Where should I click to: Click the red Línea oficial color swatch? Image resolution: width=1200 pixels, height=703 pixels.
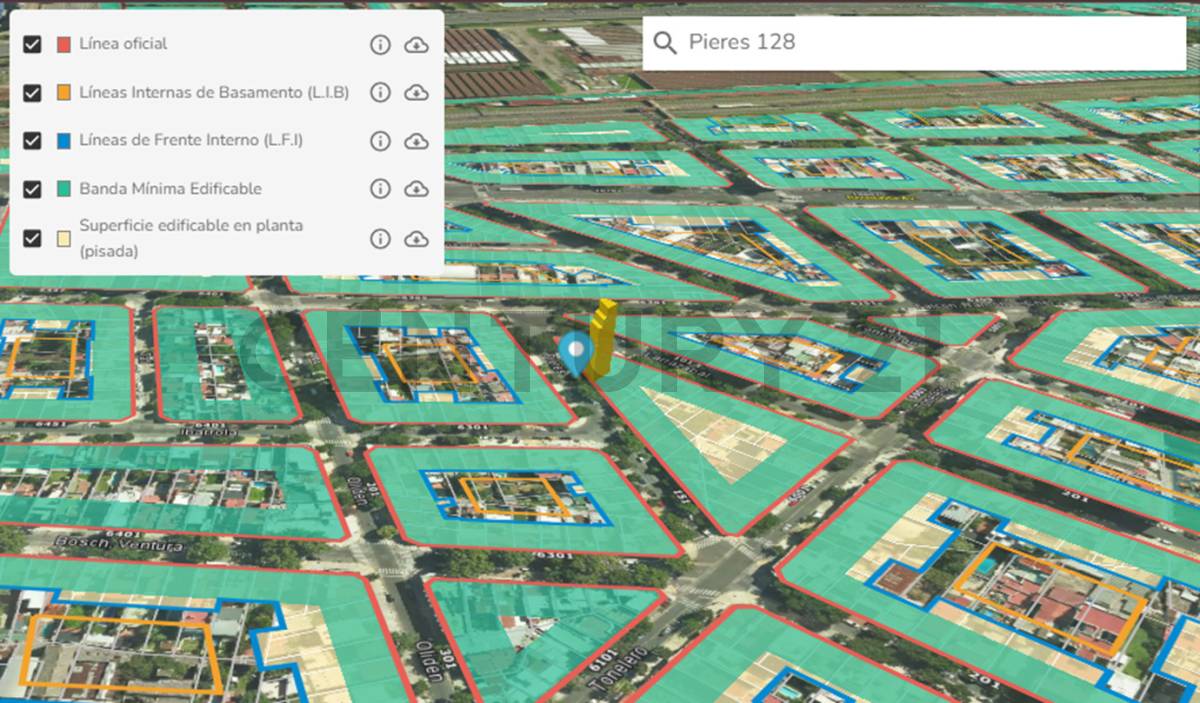[64, 45]
